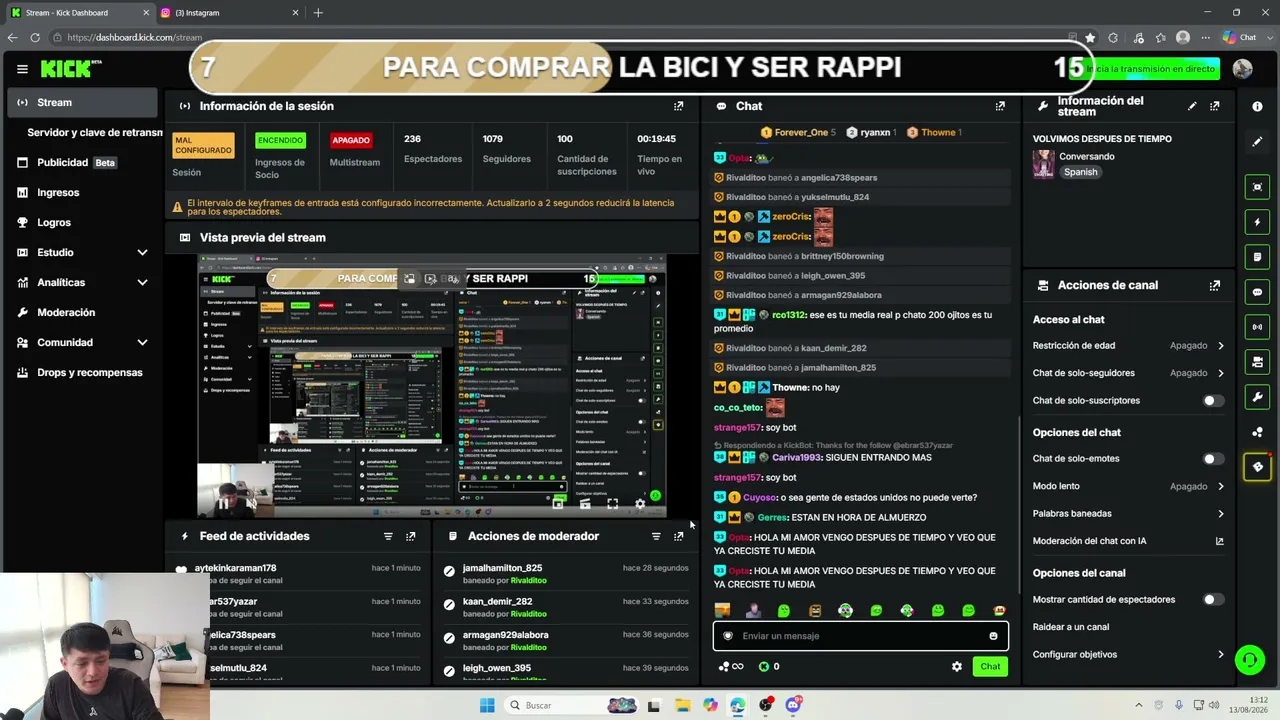Image resolution: width=1280 pixels, height=720 pixels.
Task: Click the Spanish language tag
Action: point(1080,172)
